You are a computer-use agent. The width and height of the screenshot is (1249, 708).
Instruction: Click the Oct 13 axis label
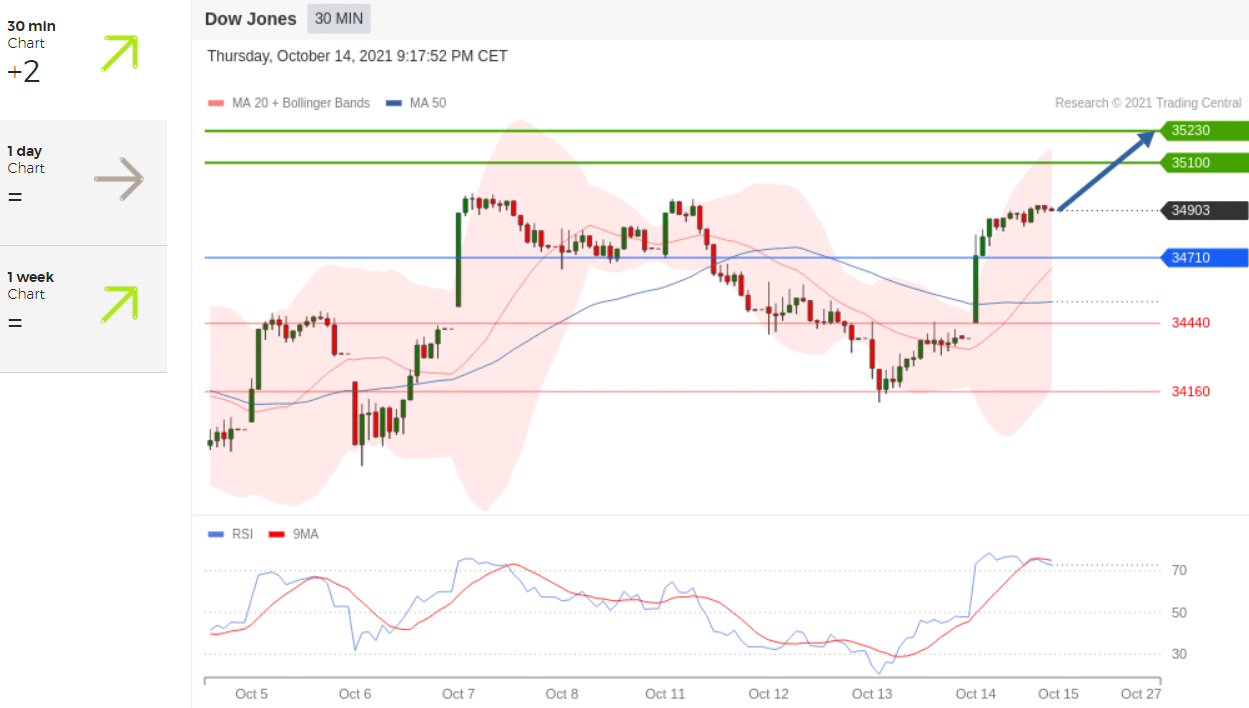pyautogui.click(x=872, y=694)
